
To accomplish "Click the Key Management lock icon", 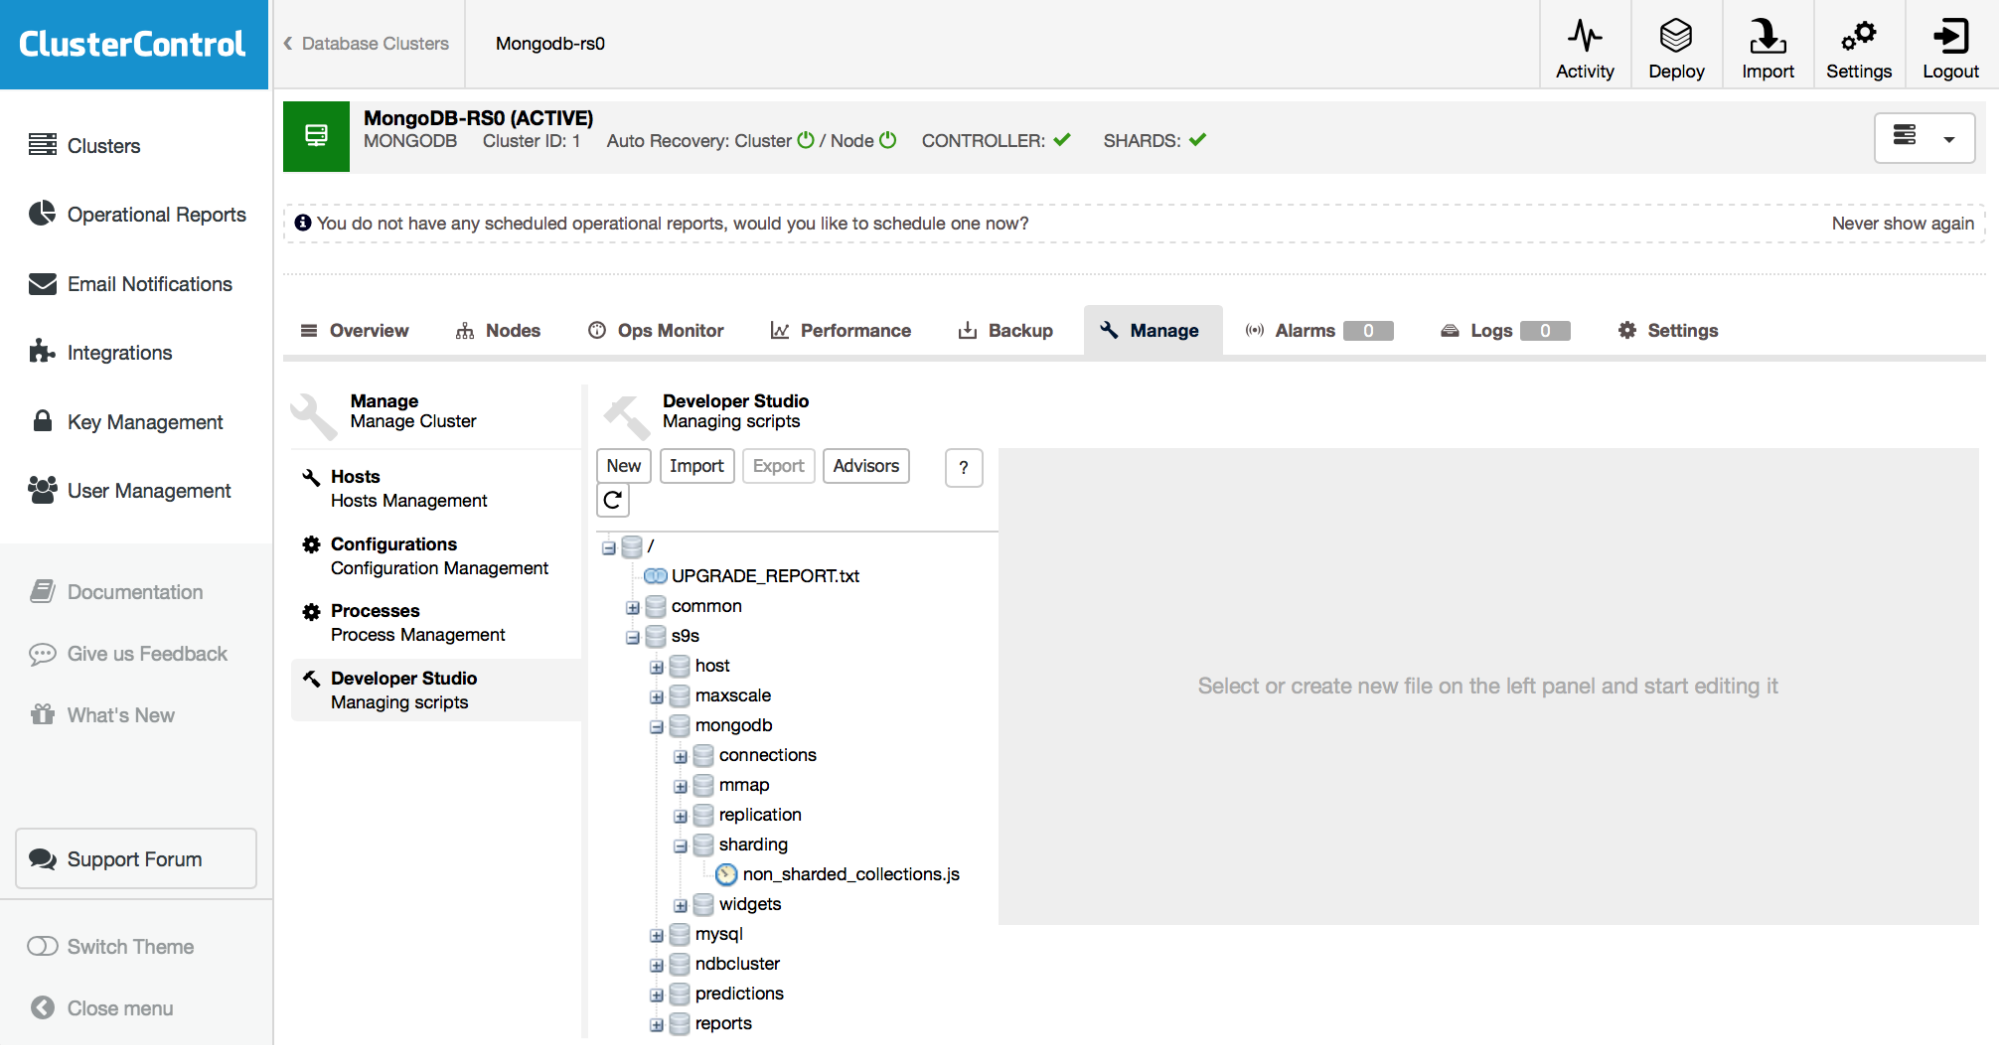I will (42, 421).
